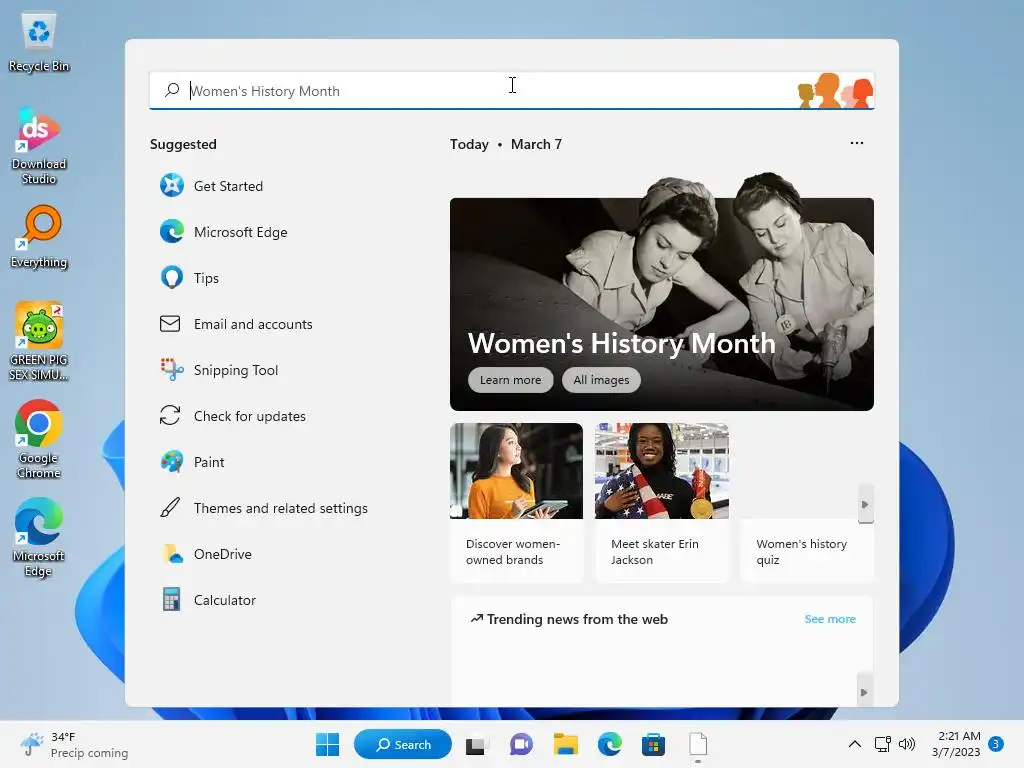1024x768 pixels.
Task: Click the volume speaker tray icon
Action: coord(906,744)
